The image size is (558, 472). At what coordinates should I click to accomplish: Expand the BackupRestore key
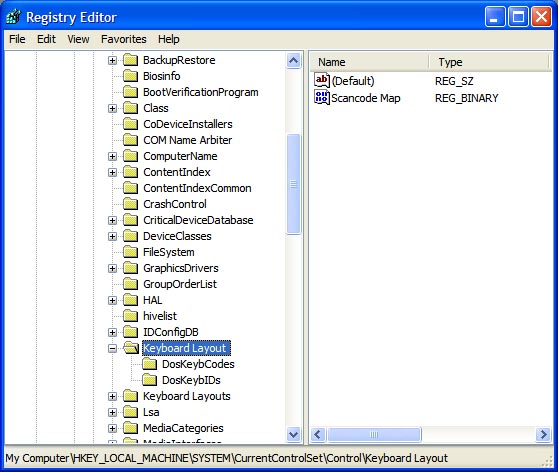(x=112, y=61)
